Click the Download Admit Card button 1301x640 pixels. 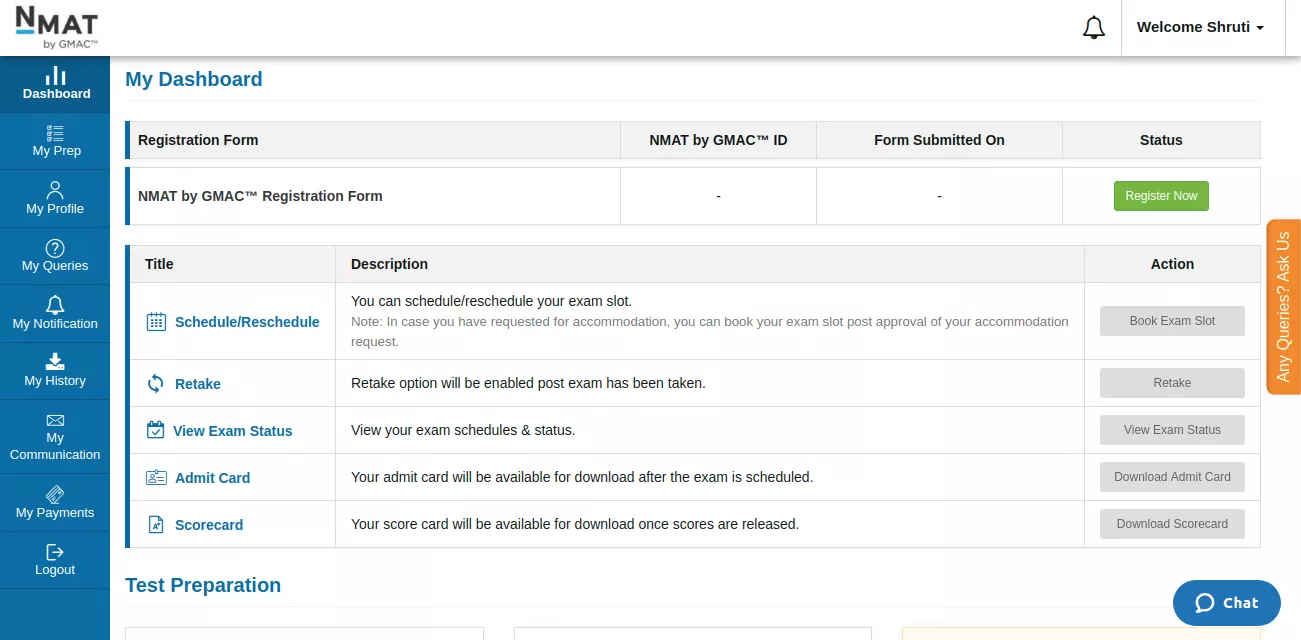[x=1172, y=477]
